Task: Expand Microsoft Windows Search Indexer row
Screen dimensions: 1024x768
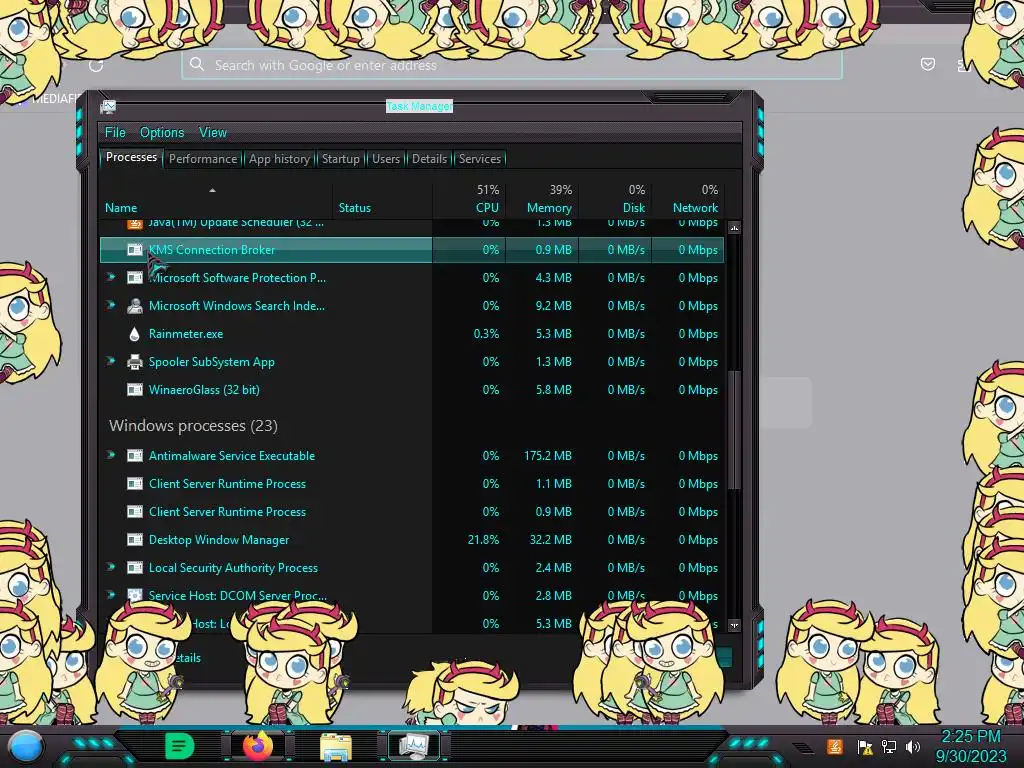Action: (x=111, y=305)
